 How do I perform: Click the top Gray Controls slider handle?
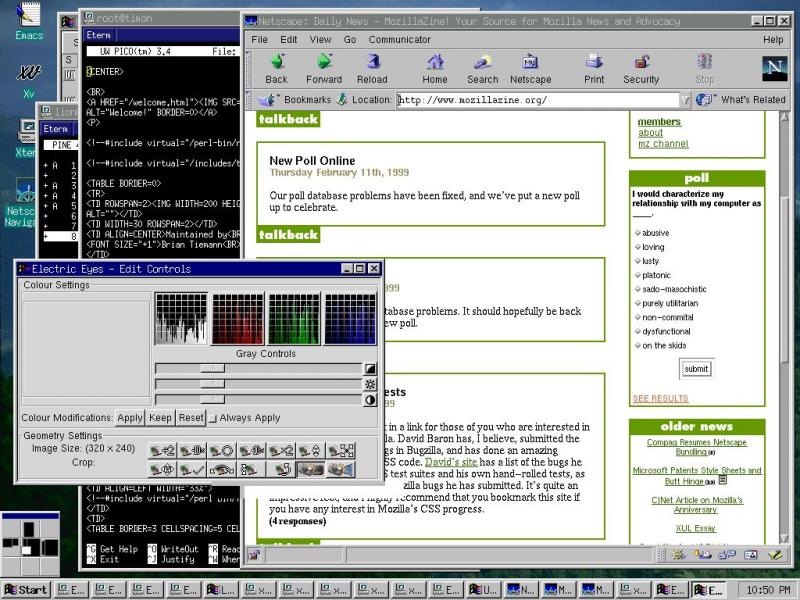point(211,369)
